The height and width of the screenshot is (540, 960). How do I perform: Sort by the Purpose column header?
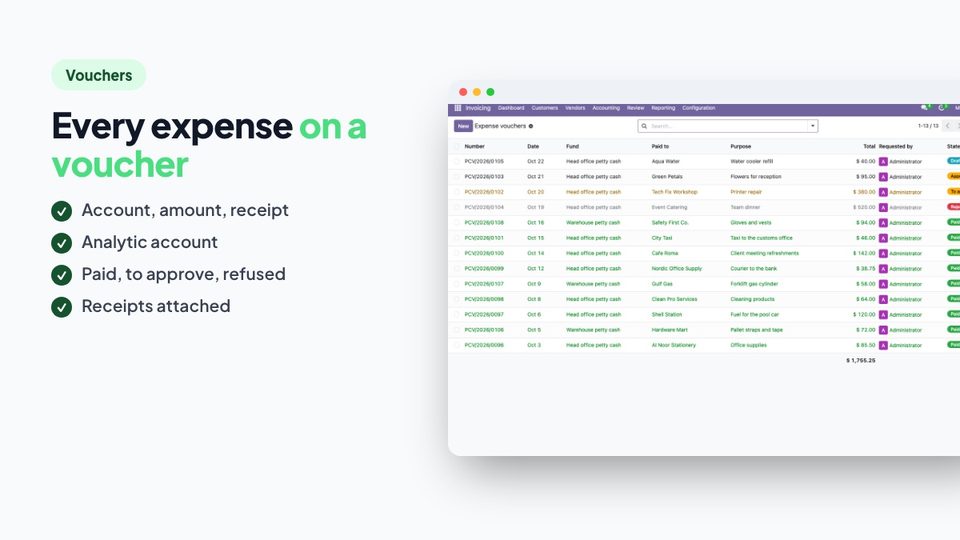click(741, 146)
